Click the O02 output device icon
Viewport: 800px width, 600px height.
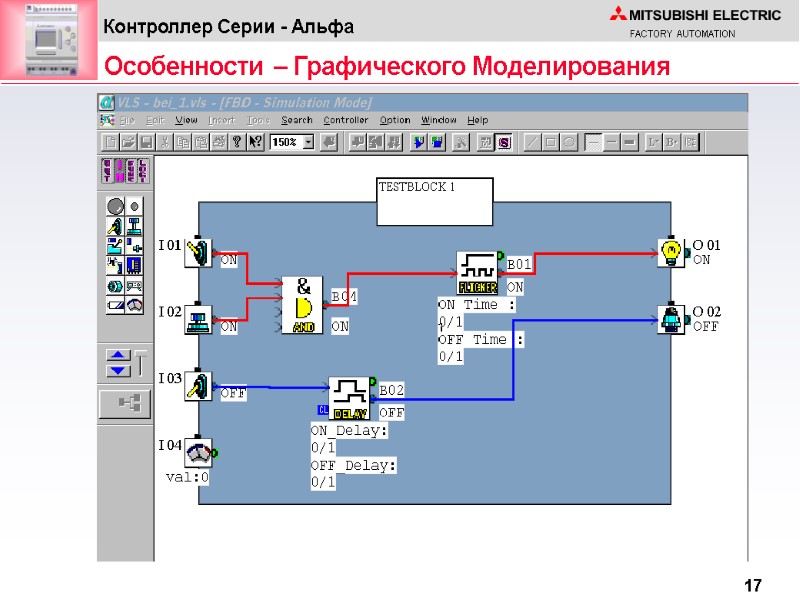(671, 320)
